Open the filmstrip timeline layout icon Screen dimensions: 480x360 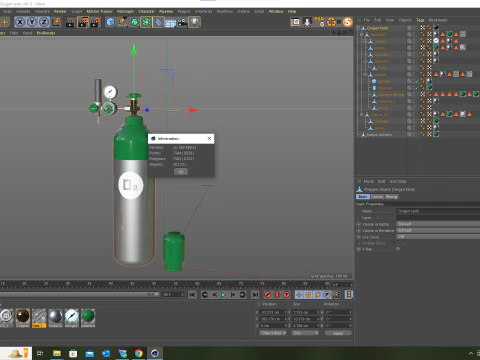[349, 295]
